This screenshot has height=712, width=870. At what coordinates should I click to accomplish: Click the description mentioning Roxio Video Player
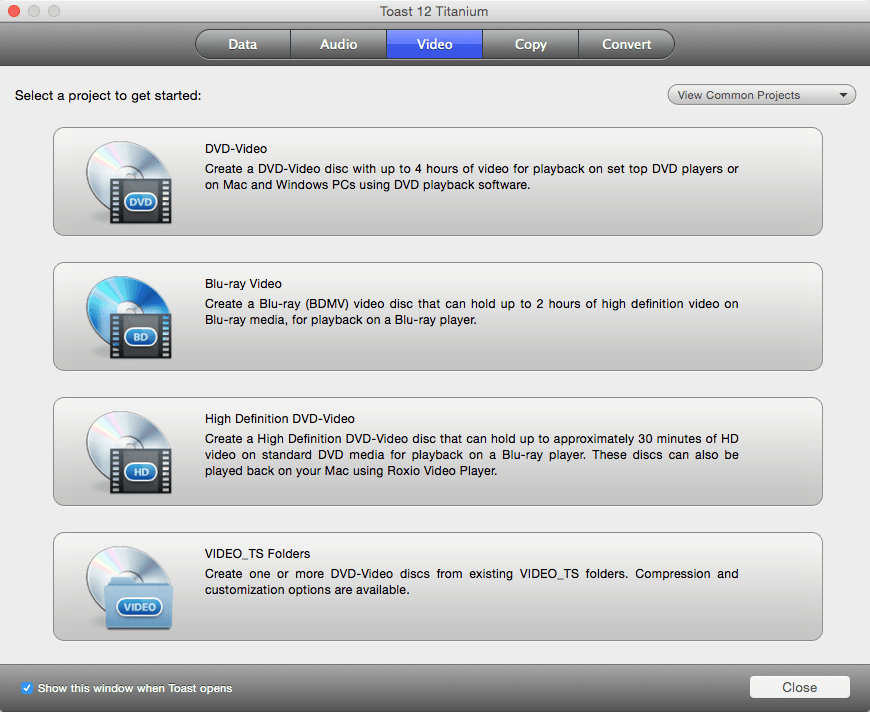pyautogui.click(x=472, y=455)
